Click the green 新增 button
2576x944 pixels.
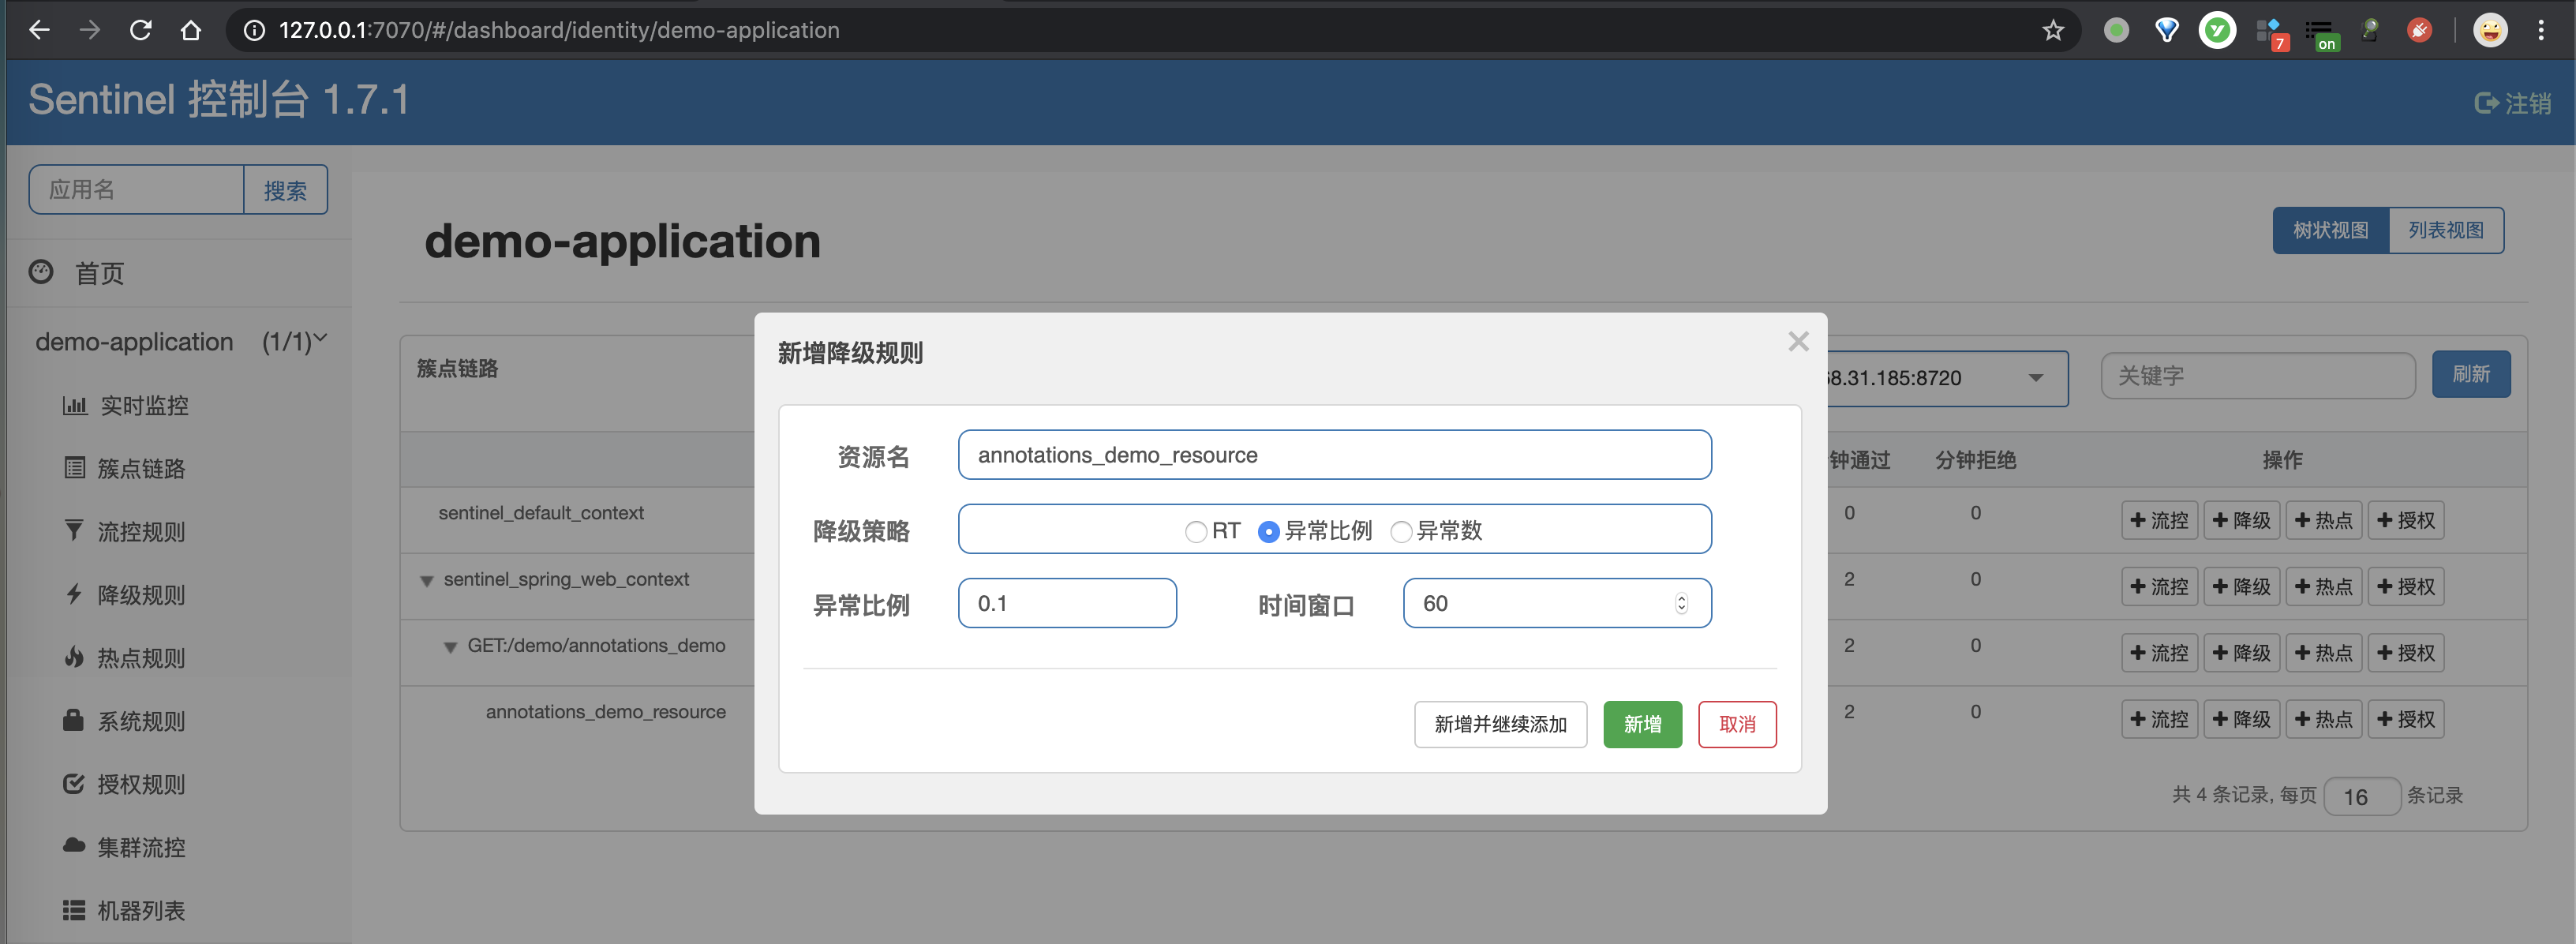tap(1642, 724)
